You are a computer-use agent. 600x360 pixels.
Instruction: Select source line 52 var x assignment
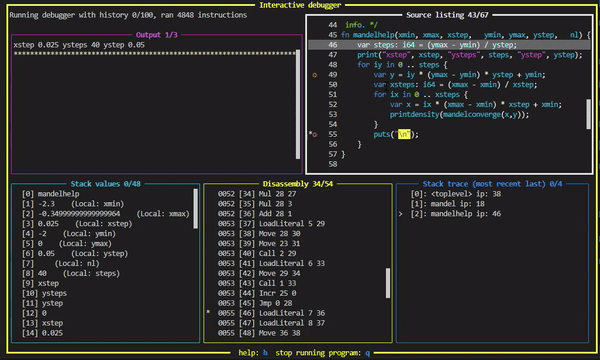point(445,104)
